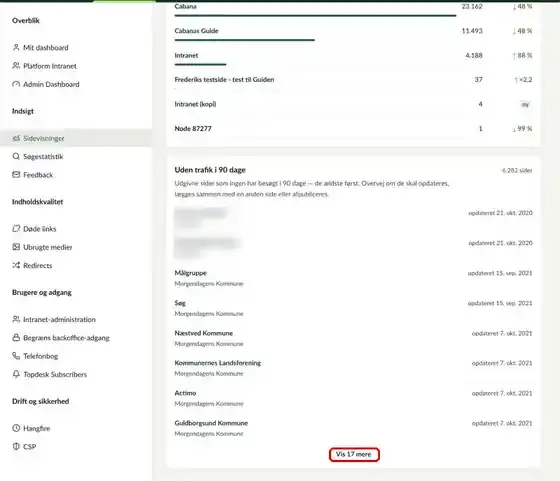Click the ×2,2 change value
Viewport: 560px width, 481px height.
tap(523, 80)
